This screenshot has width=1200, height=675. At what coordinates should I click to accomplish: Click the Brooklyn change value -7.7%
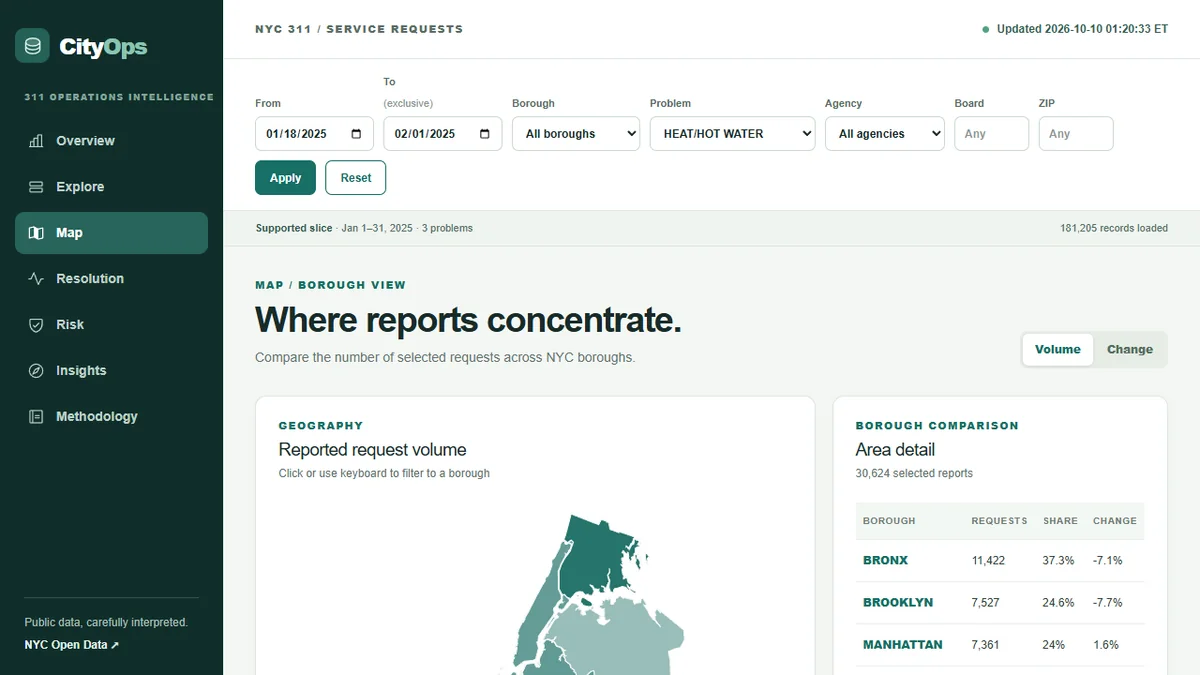(1108, 603)
